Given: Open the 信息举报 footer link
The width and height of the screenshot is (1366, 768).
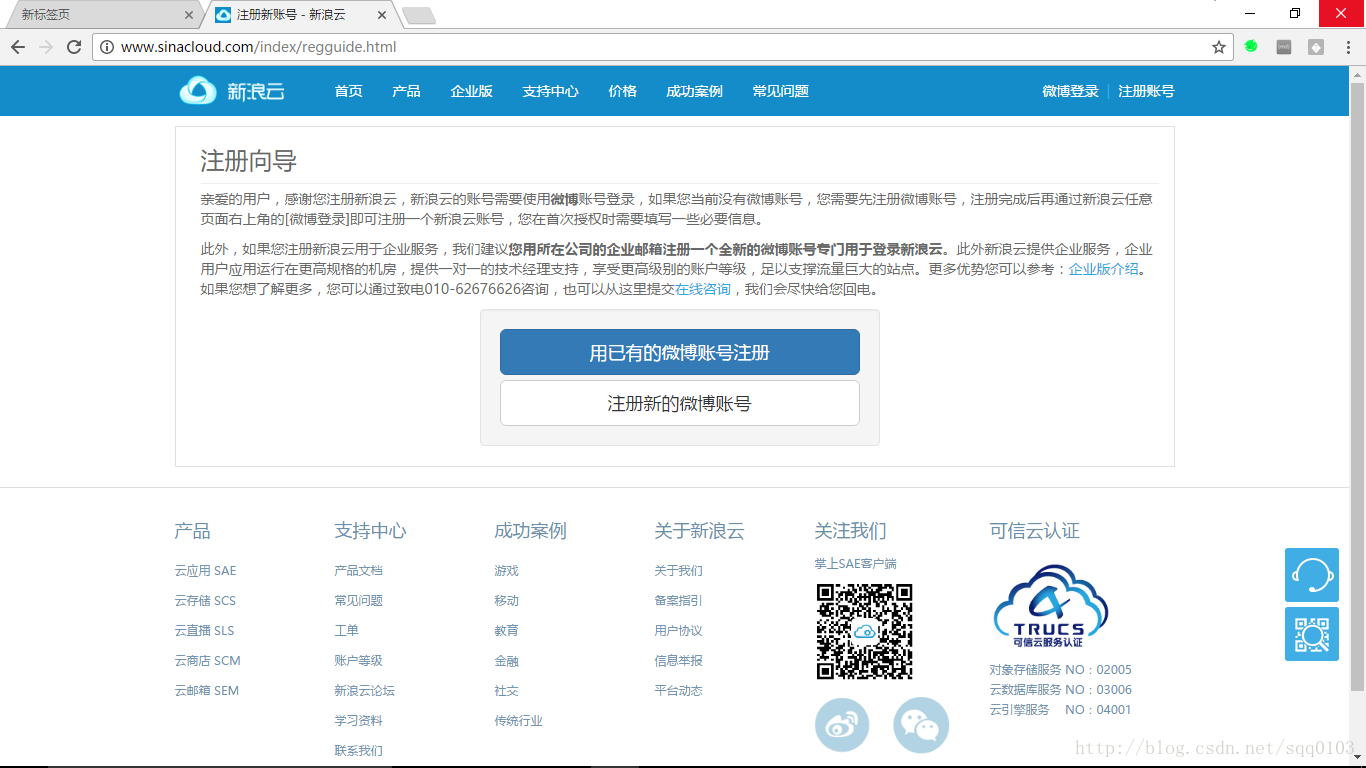Looking at the screenshot, I should pos(678,661).
